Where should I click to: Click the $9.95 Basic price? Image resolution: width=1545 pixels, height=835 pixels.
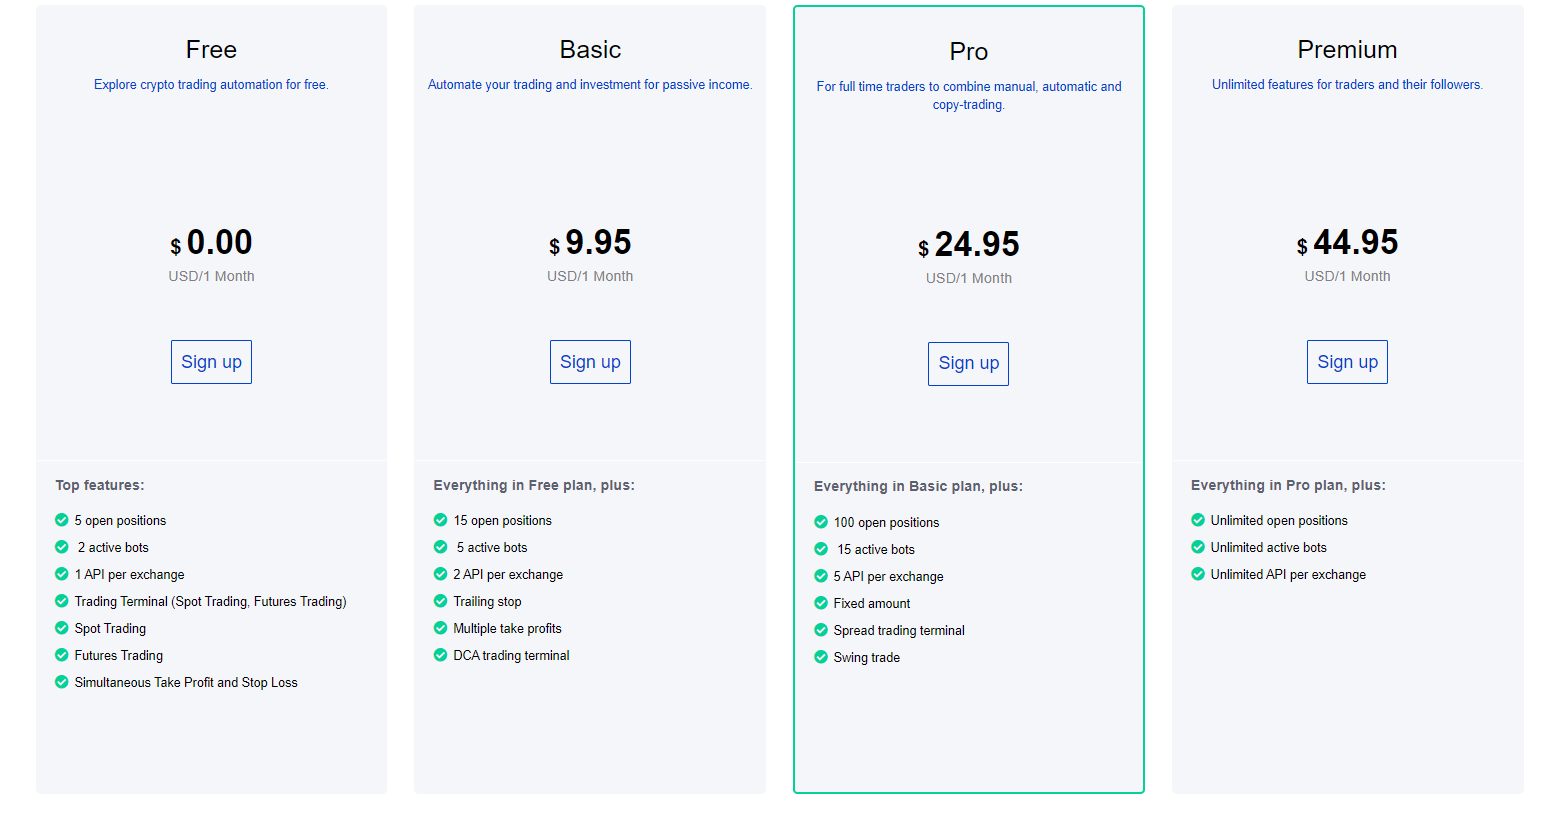tap(590, 242)
